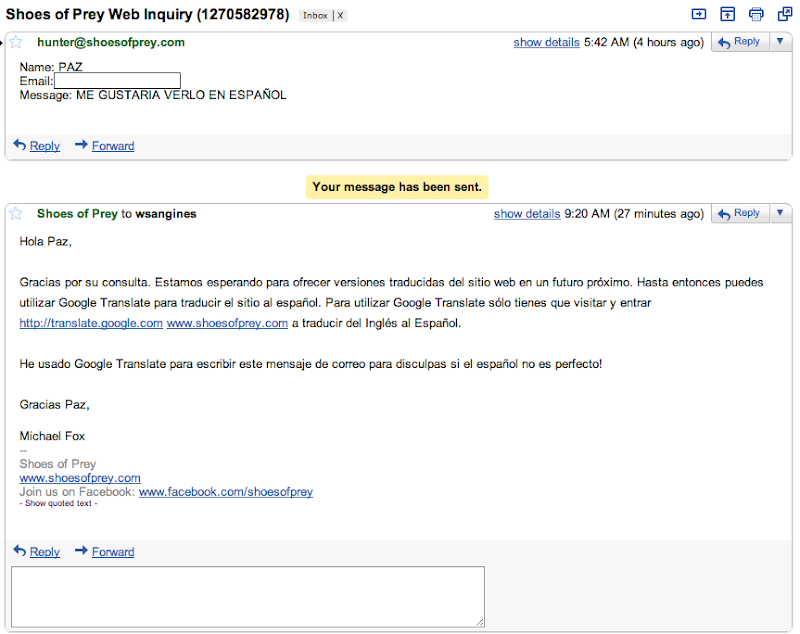Screen dimensions: 800x634
Task: Click the collapse all arrow icon at top right
Action: click(x=698, y=14)
